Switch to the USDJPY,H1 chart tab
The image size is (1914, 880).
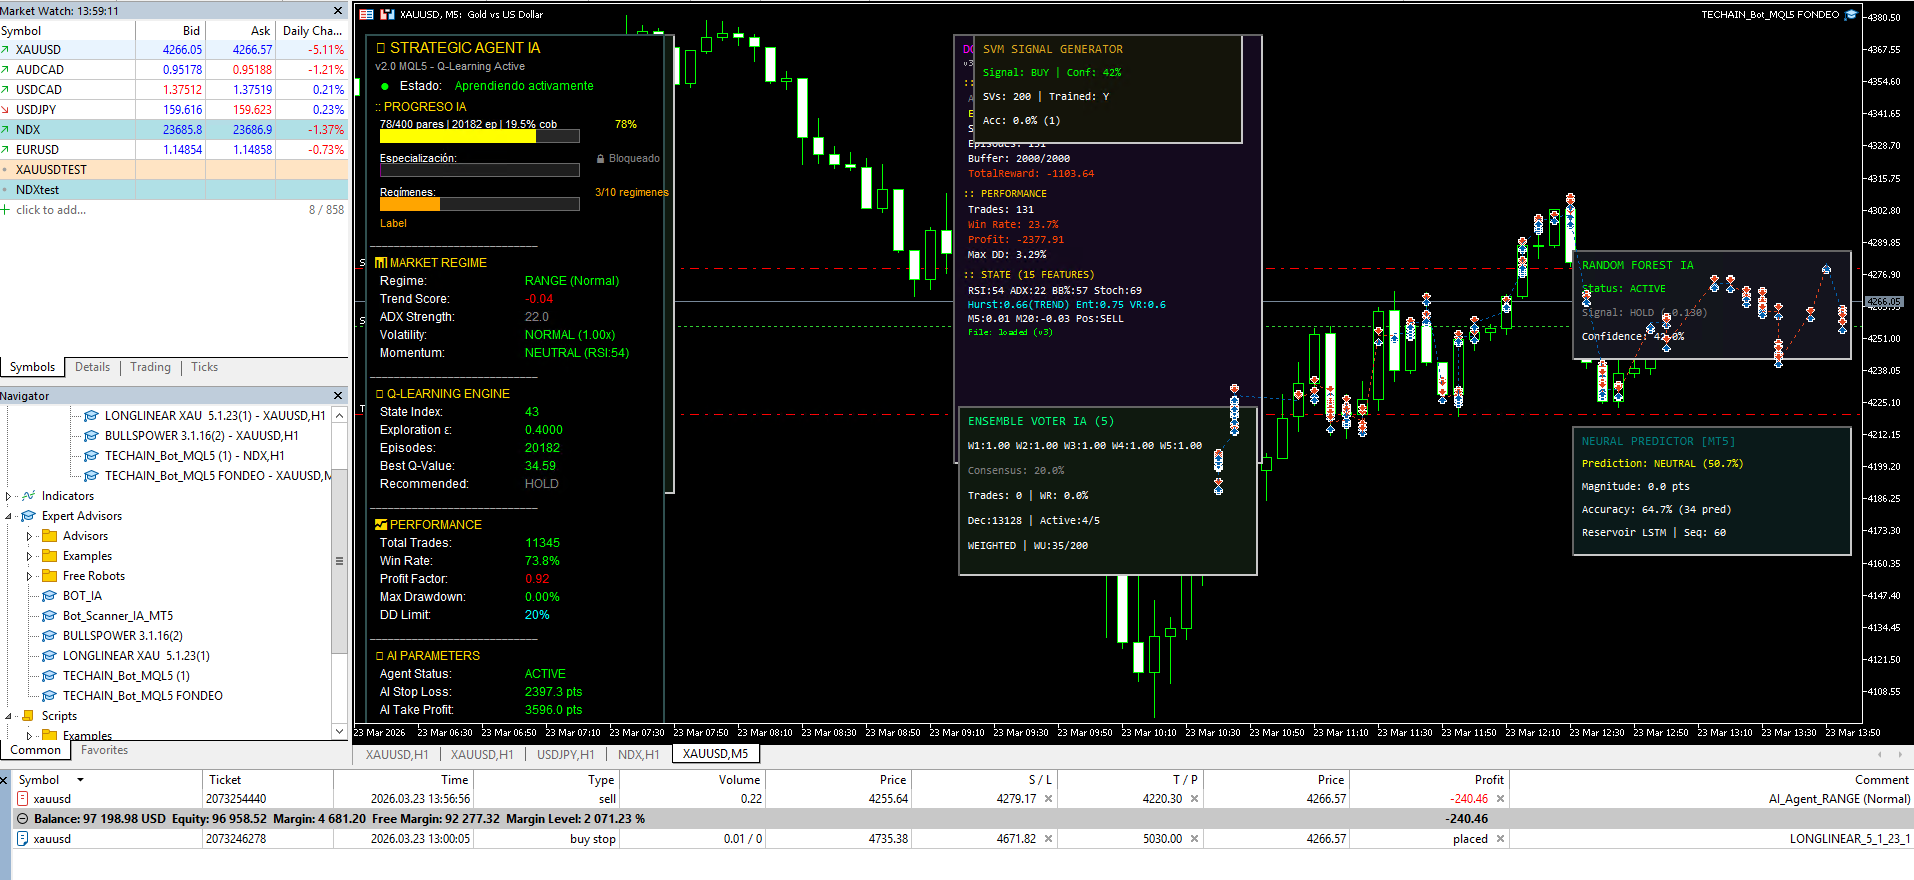pos(565,755)
